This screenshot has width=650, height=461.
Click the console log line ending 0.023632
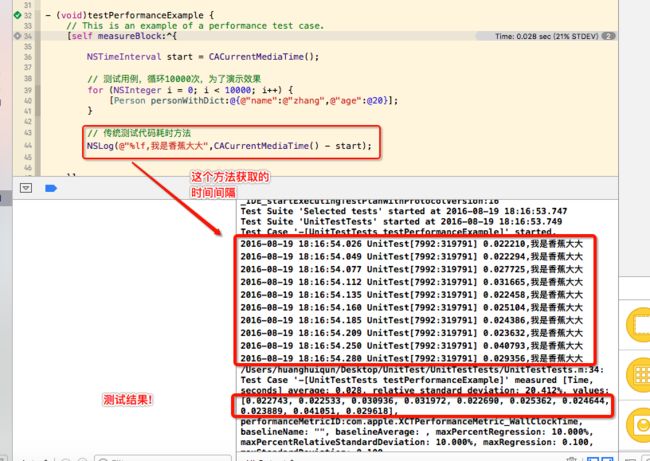[412, 333]
